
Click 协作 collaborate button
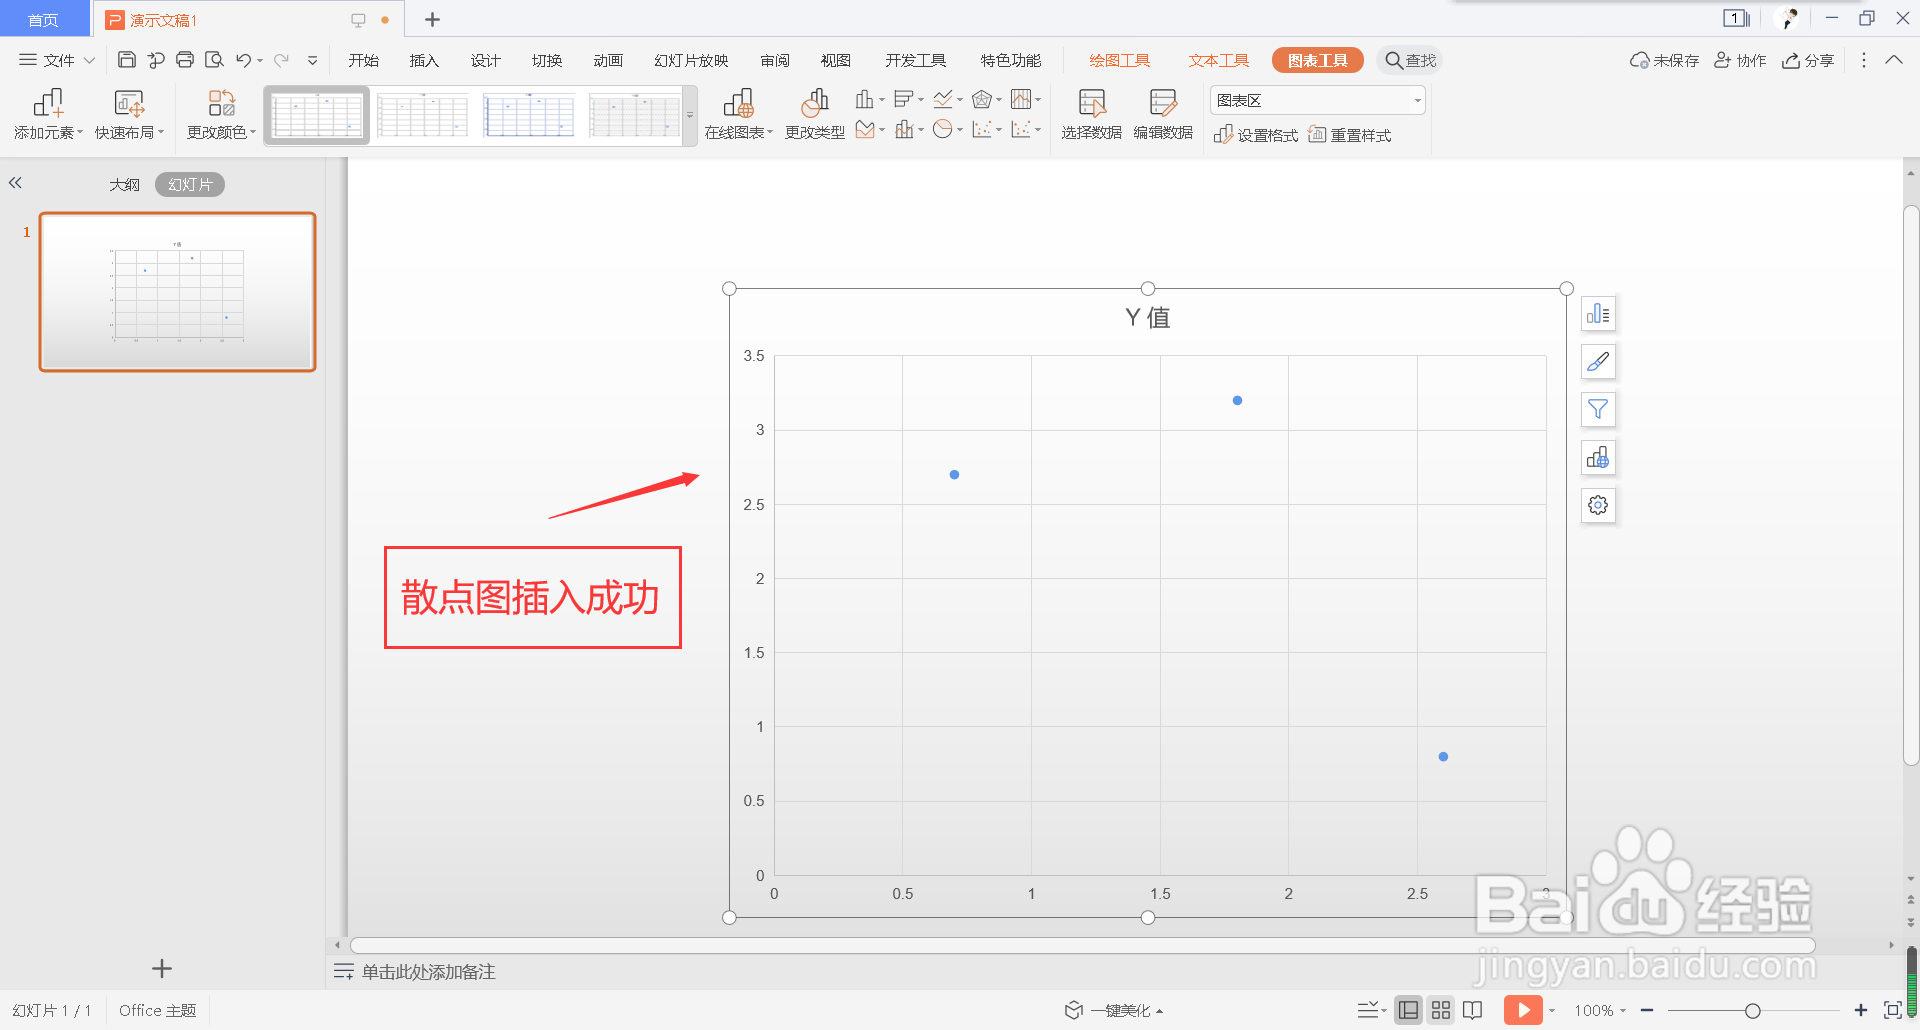(1740, 60)
